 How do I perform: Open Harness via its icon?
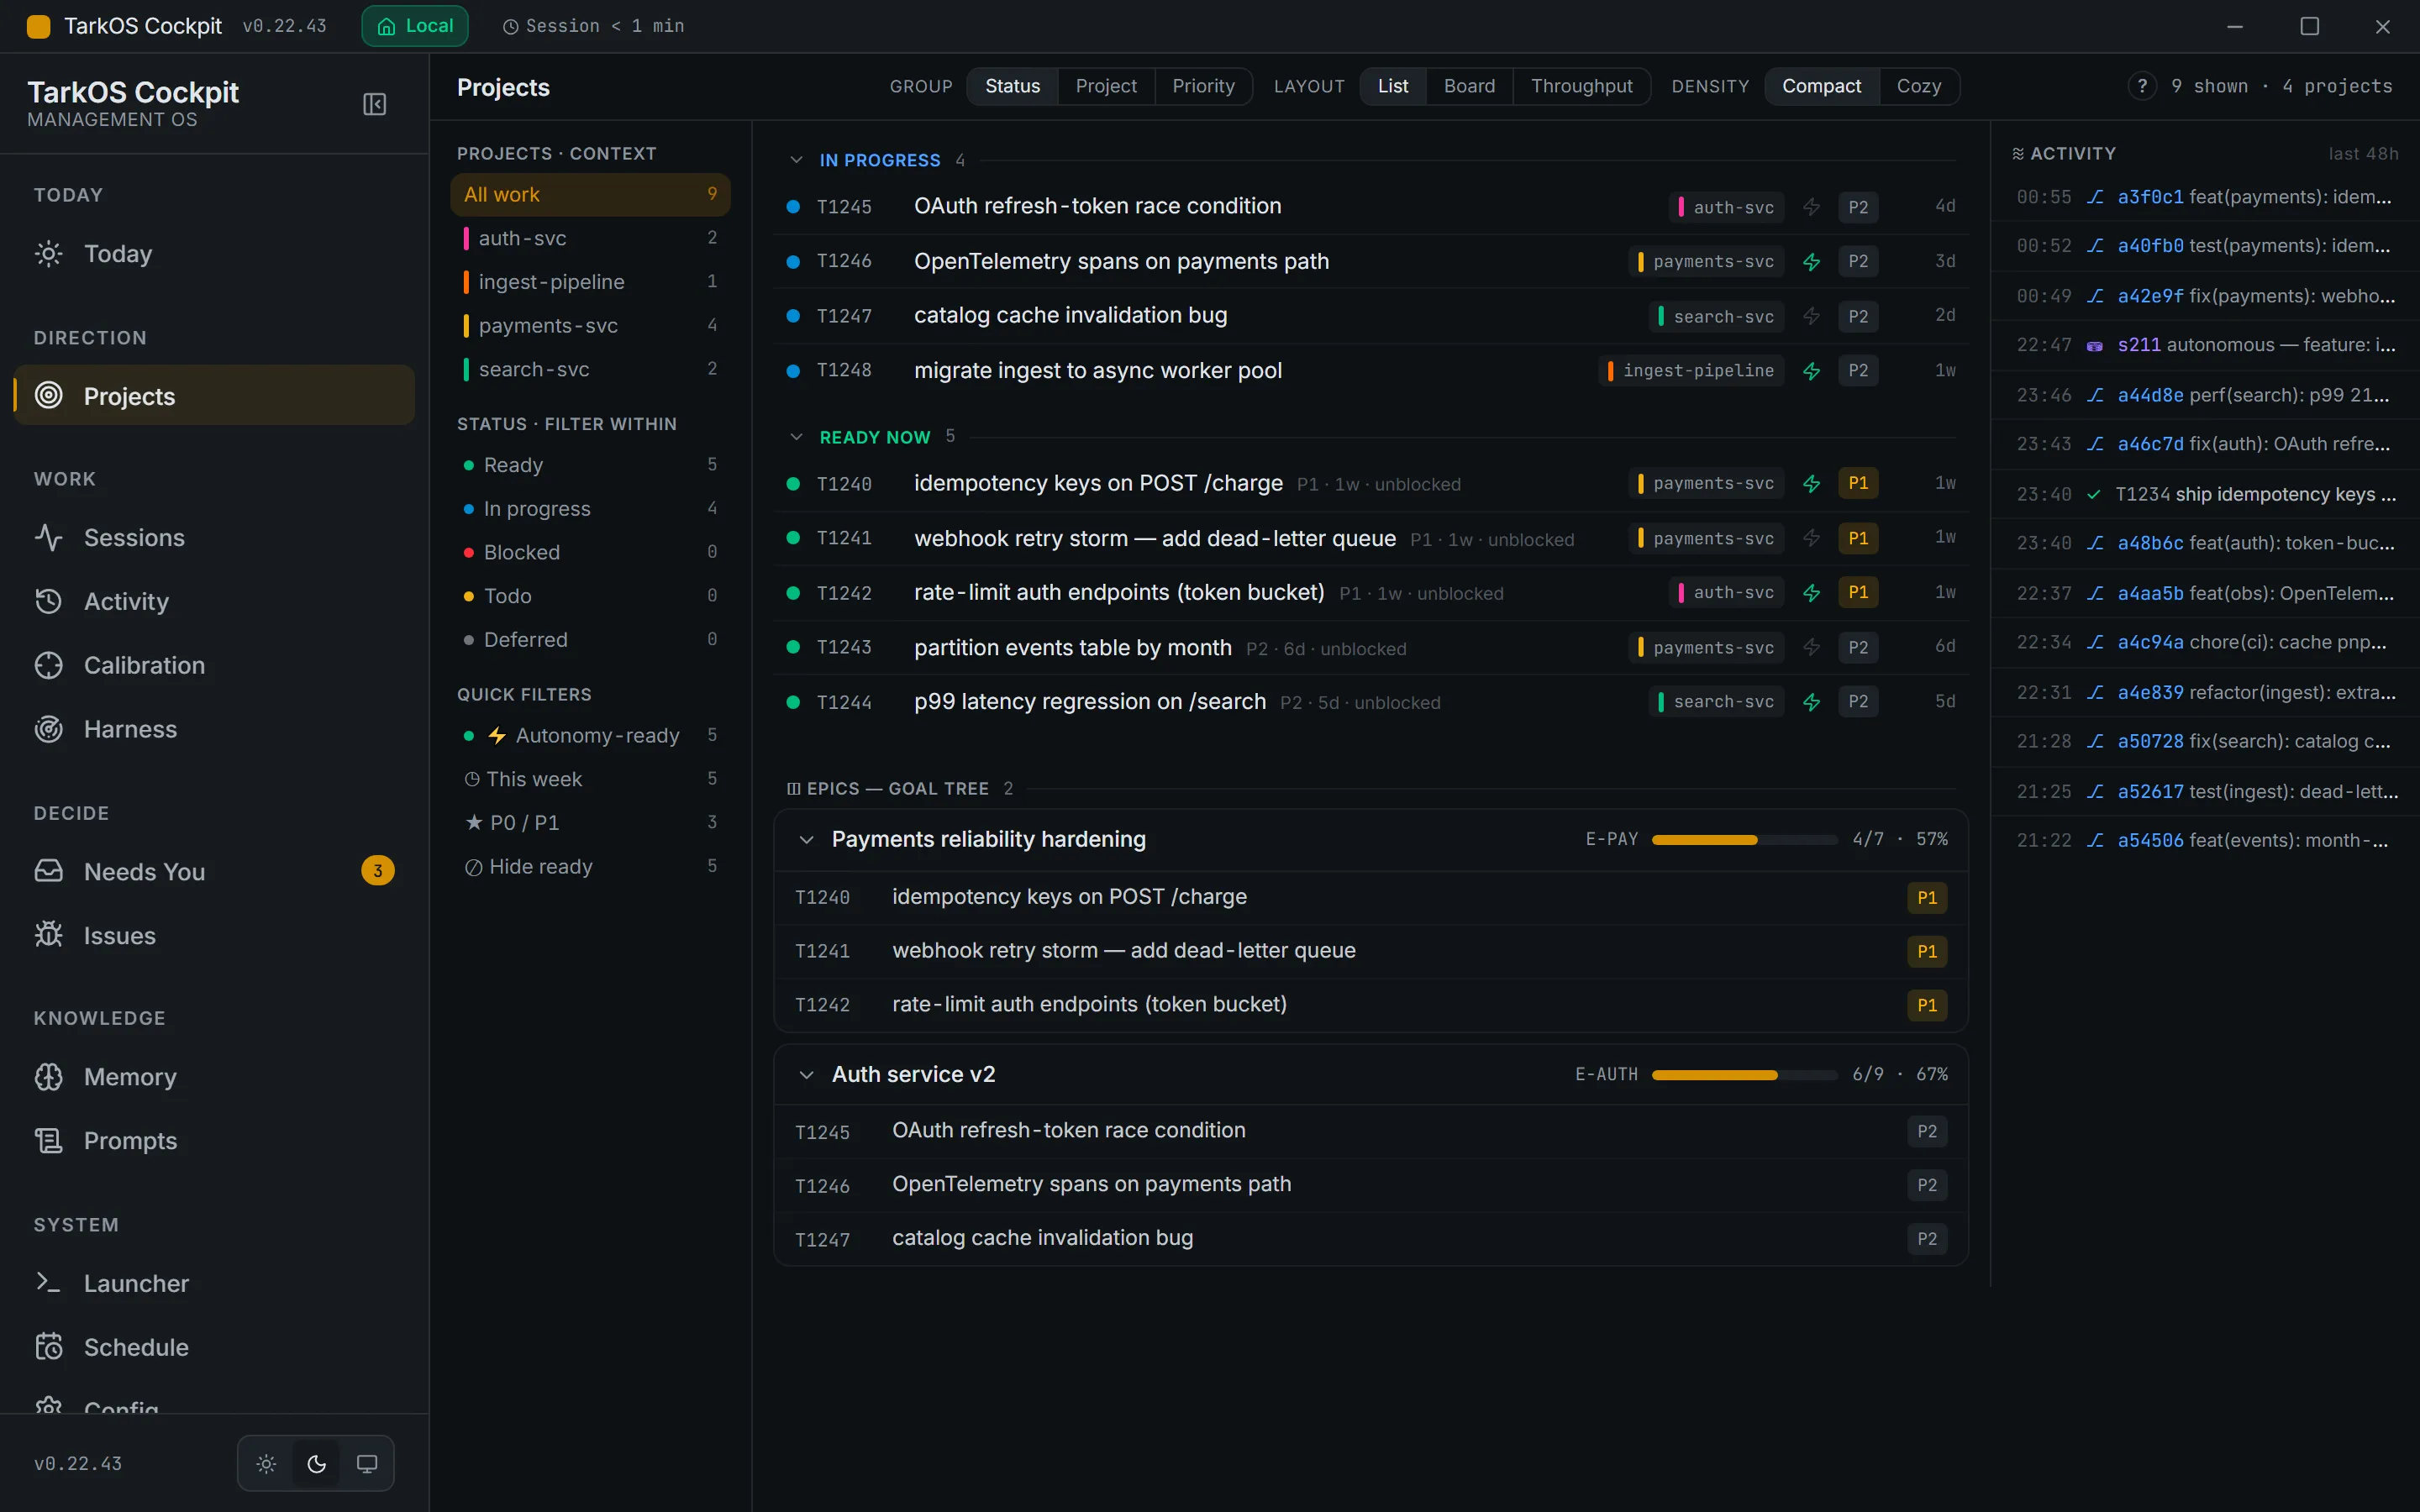pyautogui.click(x=48, y=730)
